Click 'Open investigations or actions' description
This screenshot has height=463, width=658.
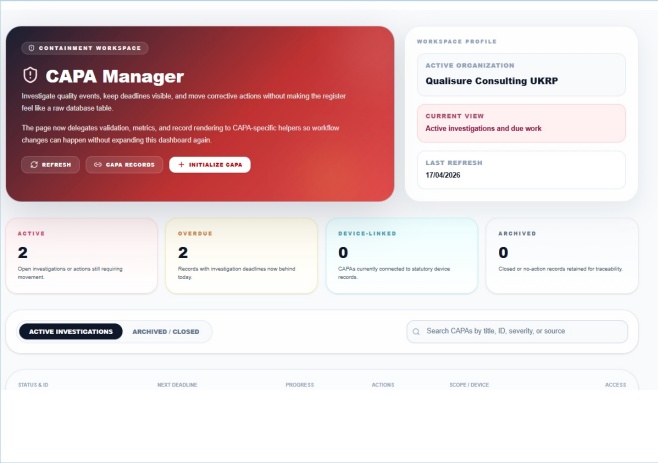click(70, 273)
